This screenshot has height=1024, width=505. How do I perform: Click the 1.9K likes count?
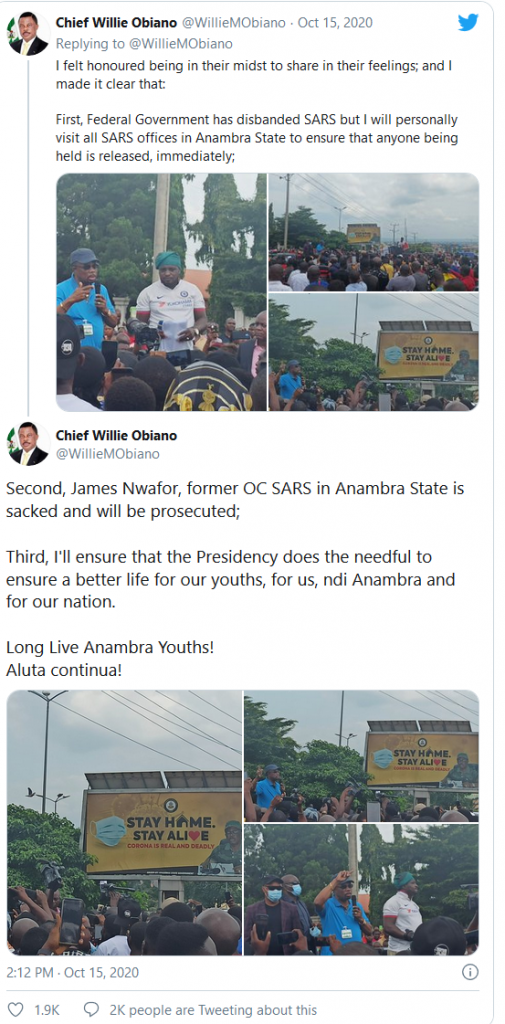coord(47,1010)
